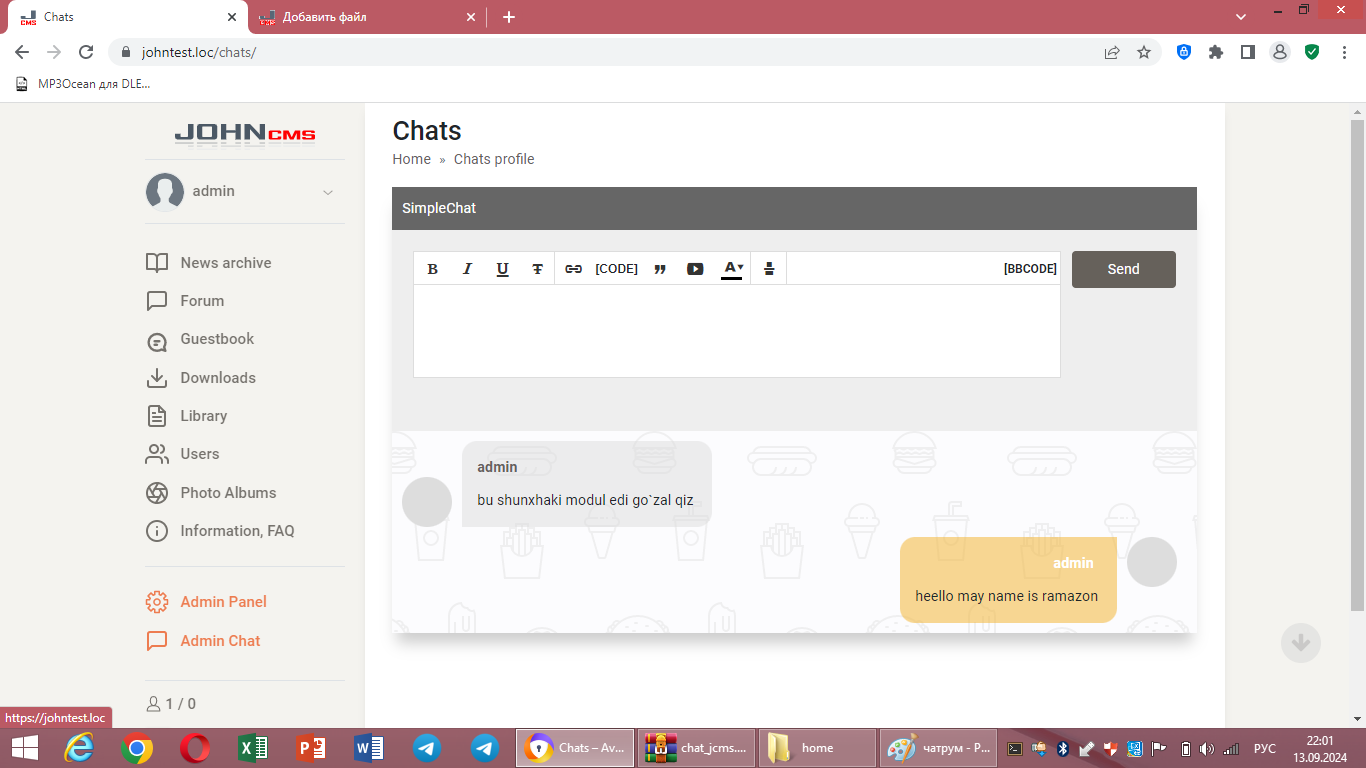The height and width of the screenshot is (768, 1366).
Task: Open the text color picker dropdown
Action: pyautogui.click(x=732, y=269)
